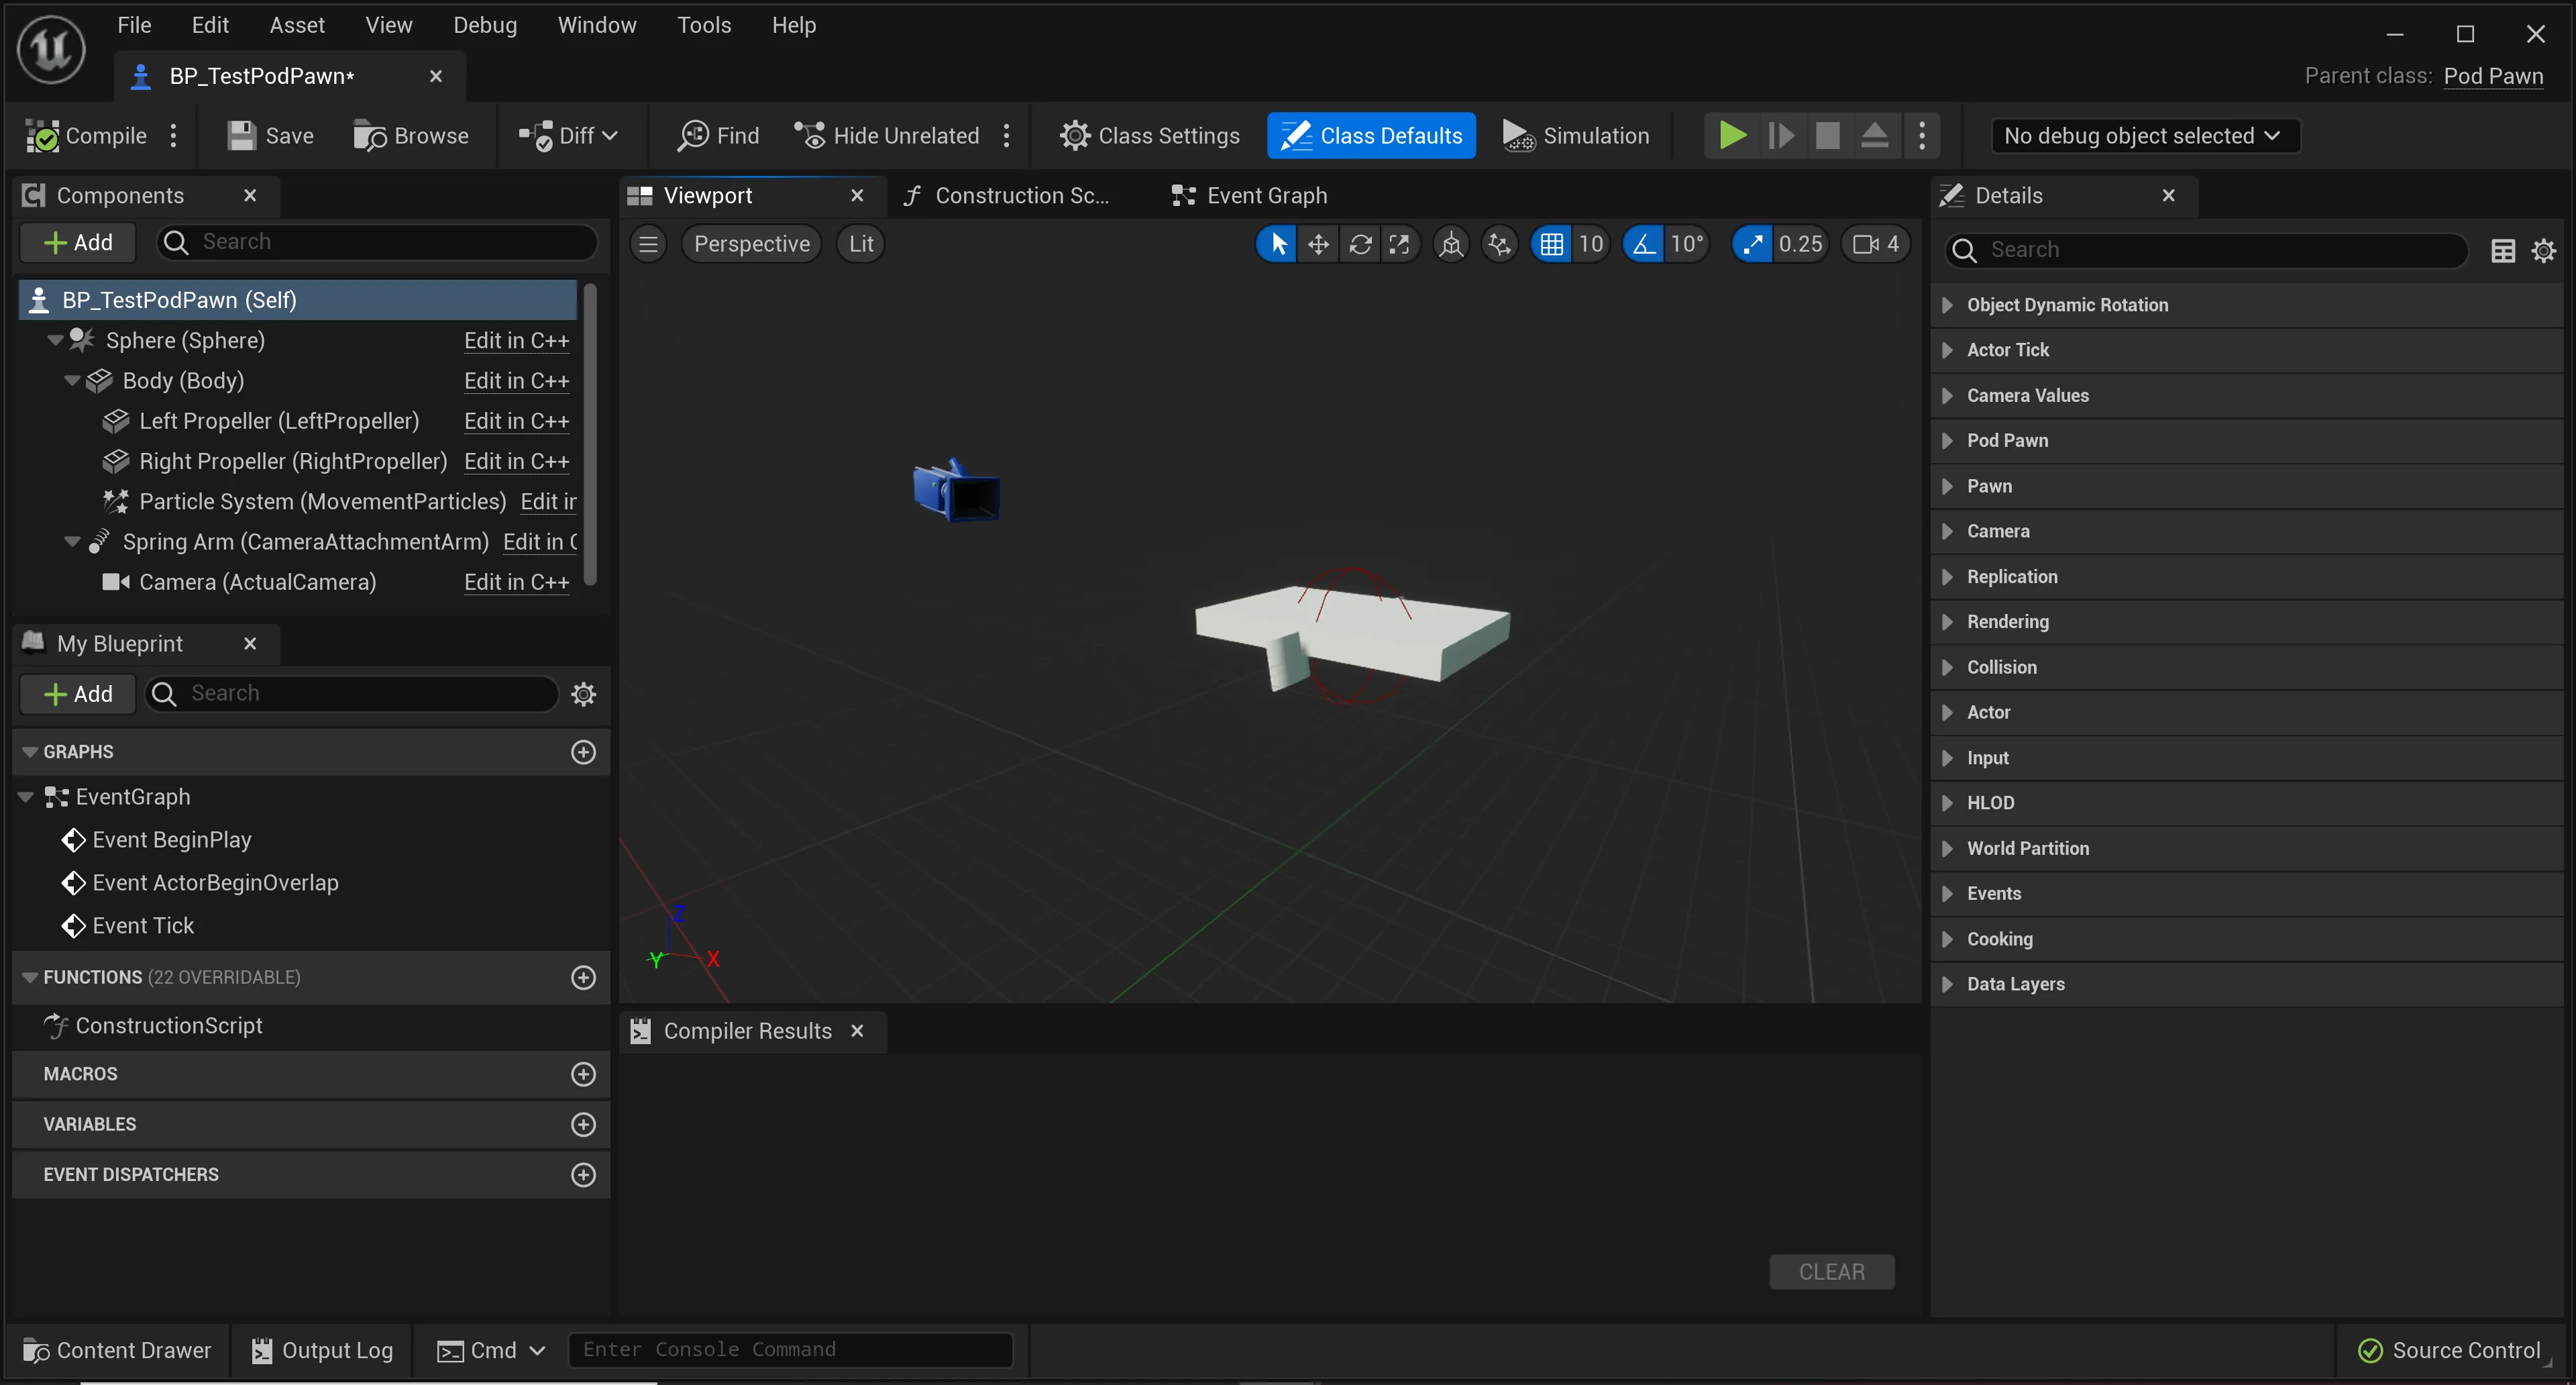Screen dimensions: 2576x1385
Task: Toggle grid snapping
Action: tap(1551, 244)
